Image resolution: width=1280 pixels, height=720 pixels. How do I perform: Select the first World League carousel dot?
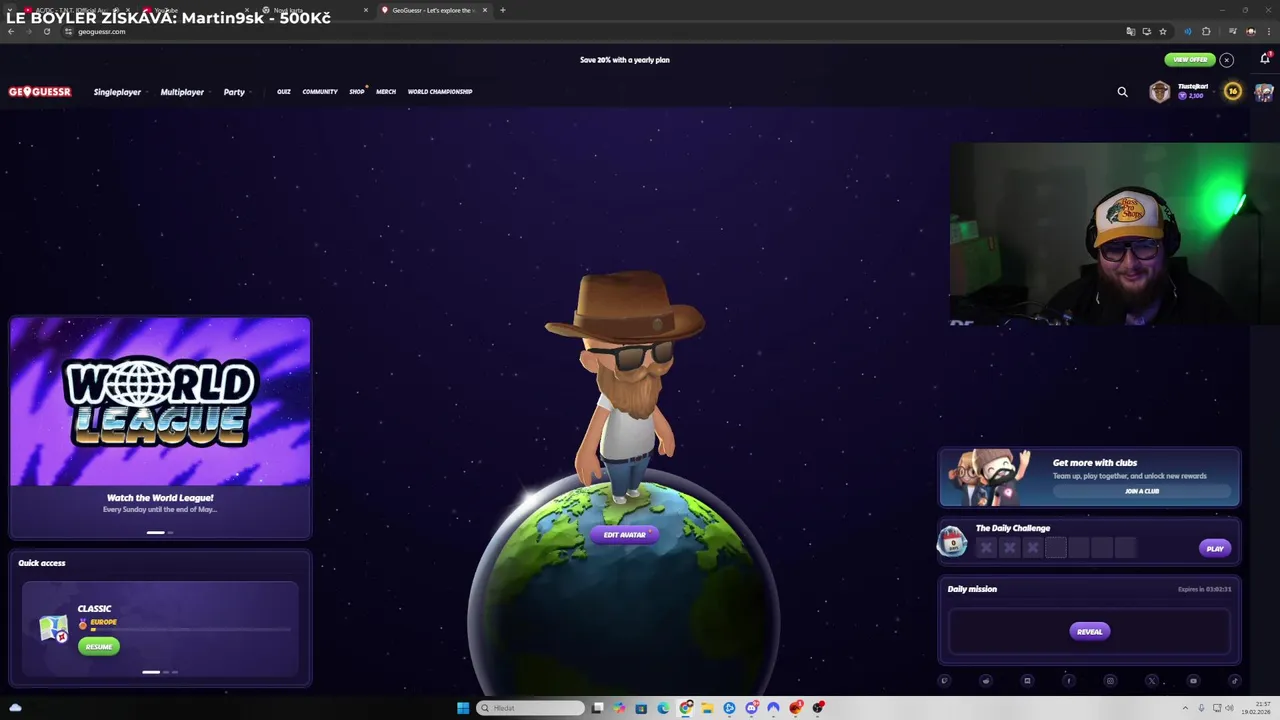[155, 533]
